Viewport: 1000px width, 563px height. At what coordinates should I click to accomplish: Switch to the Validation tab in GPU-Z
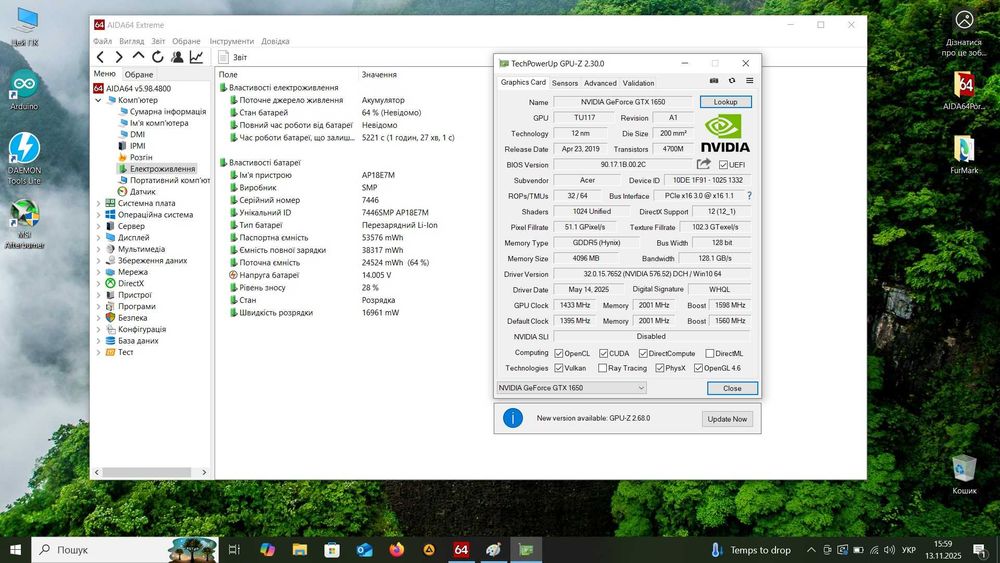tap(638, 83)
